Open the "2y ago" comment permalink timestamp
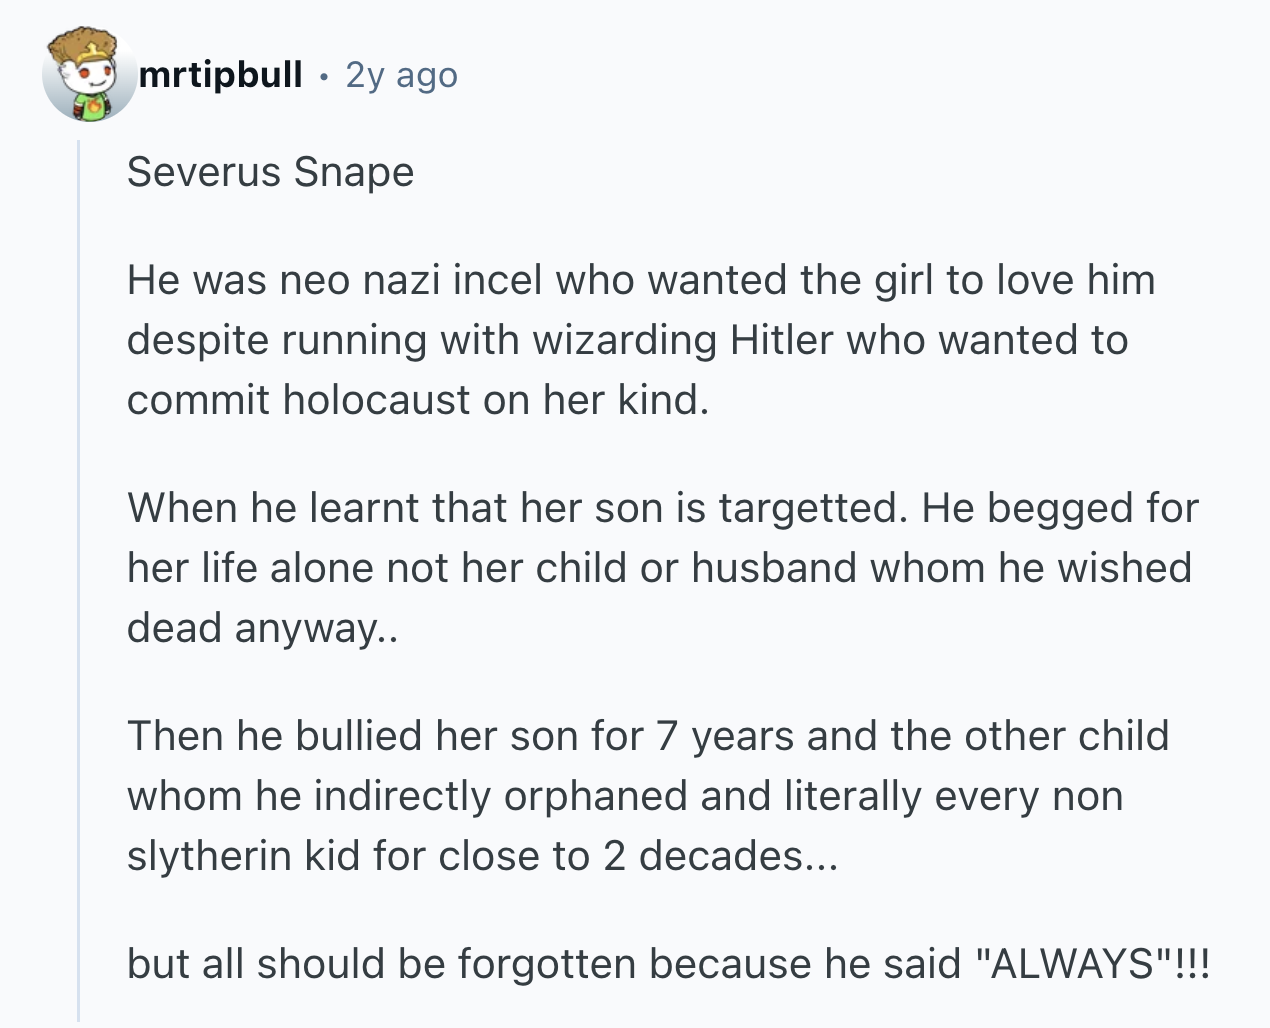Screen dimensions: 1270x1028 [x=401, y=75]
